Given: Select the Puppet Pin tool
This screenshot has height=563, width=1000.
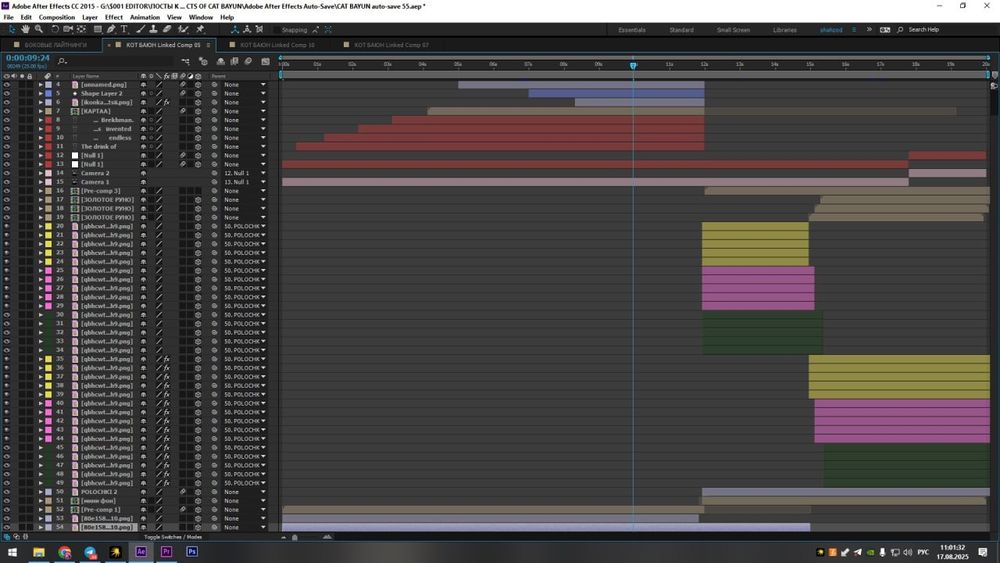Looking at the screenshot, I should point(200,29).
